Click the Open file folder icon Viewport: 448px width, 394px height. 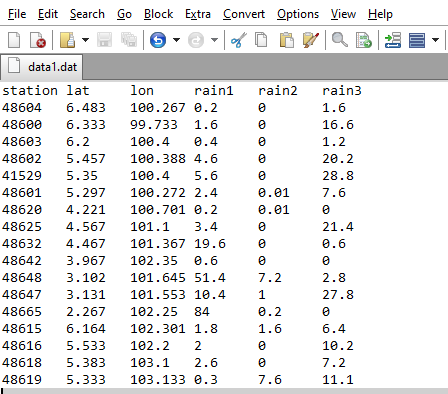pyautogui.click(x=68, y=40)
